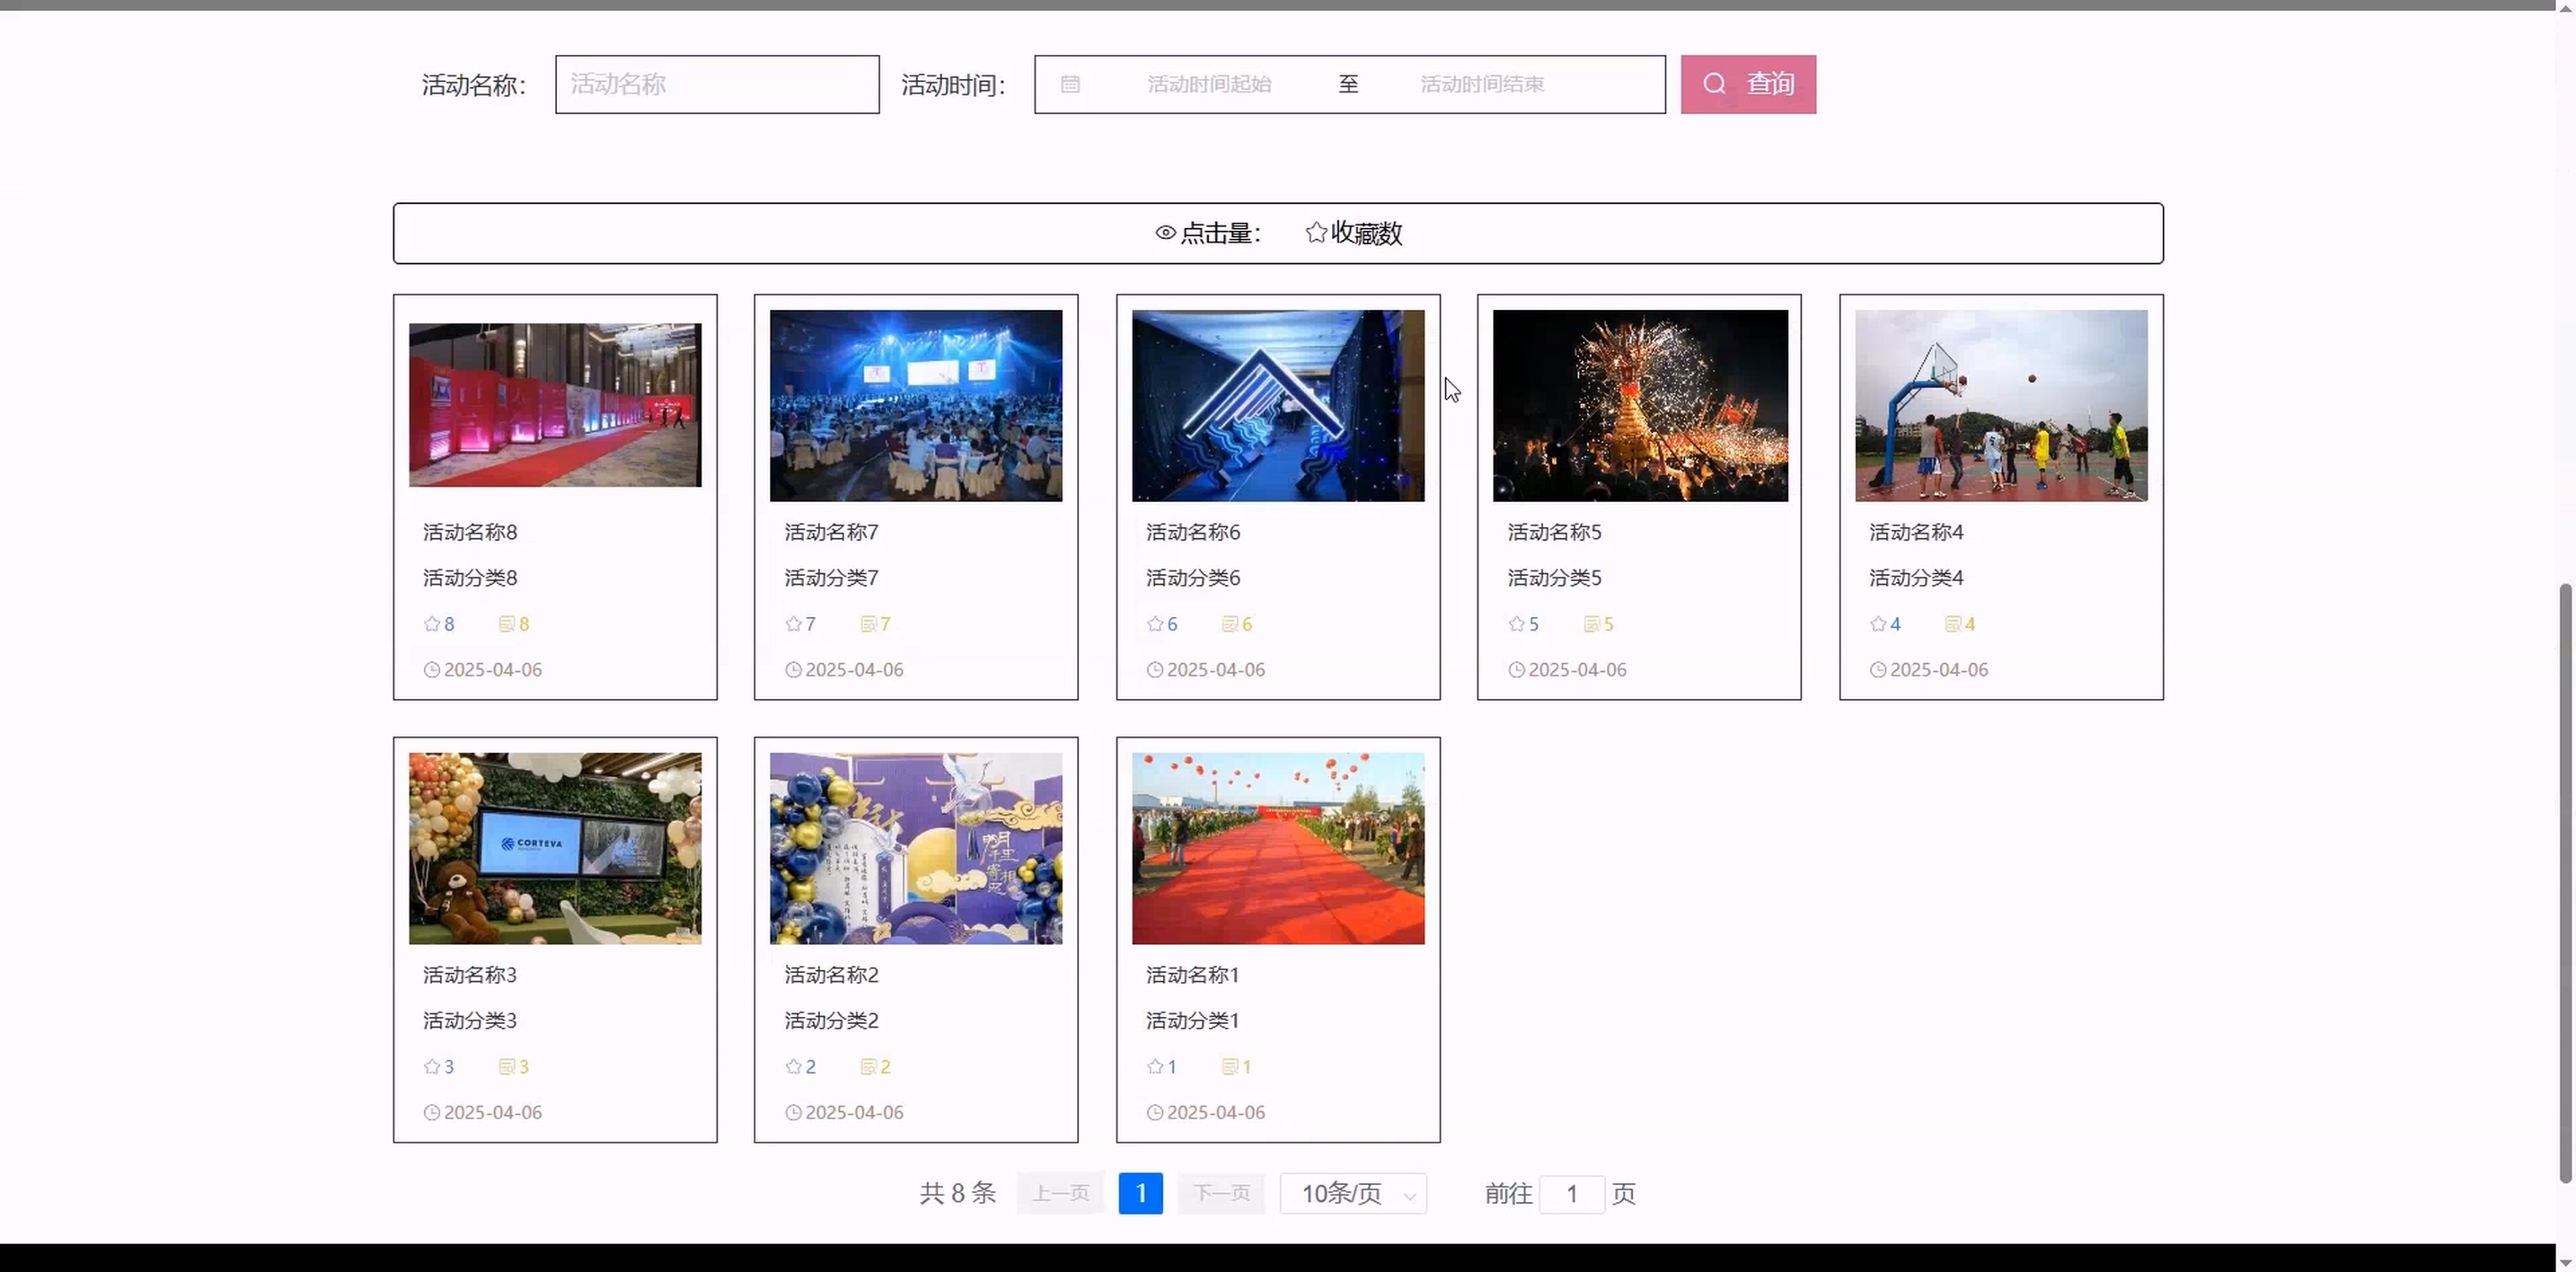
Task: Click the comment icon on 活动名称1 card
Action: (x=1230, y=1067)
